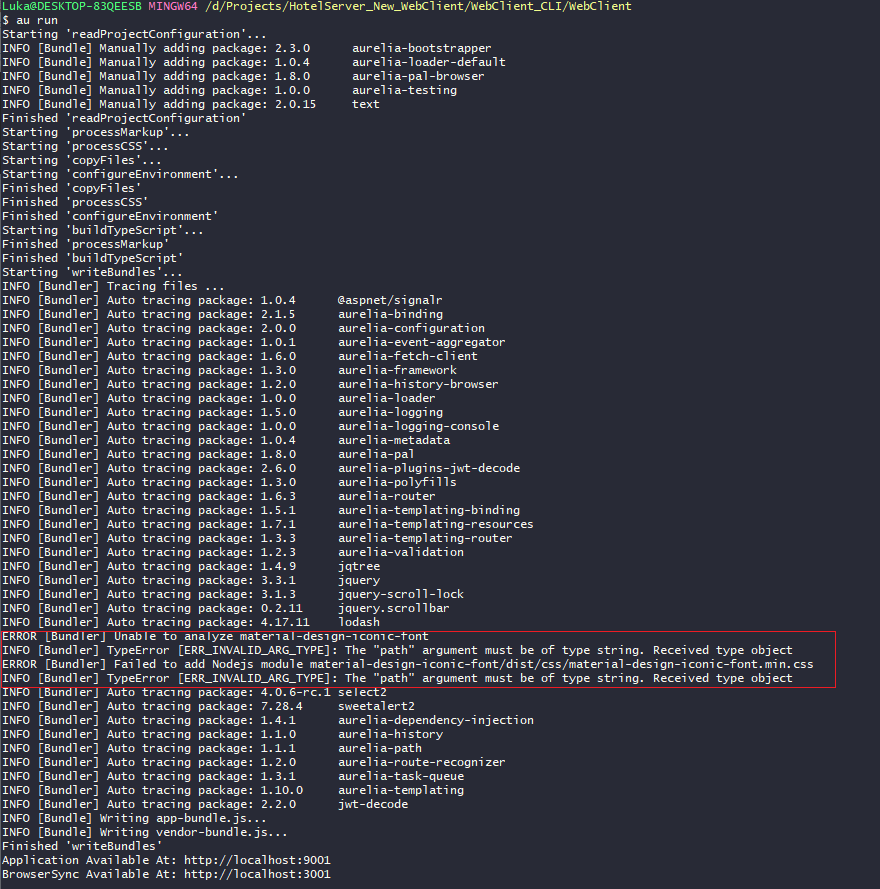Click the line Finished 'copyFiles'

pos(71,188)
